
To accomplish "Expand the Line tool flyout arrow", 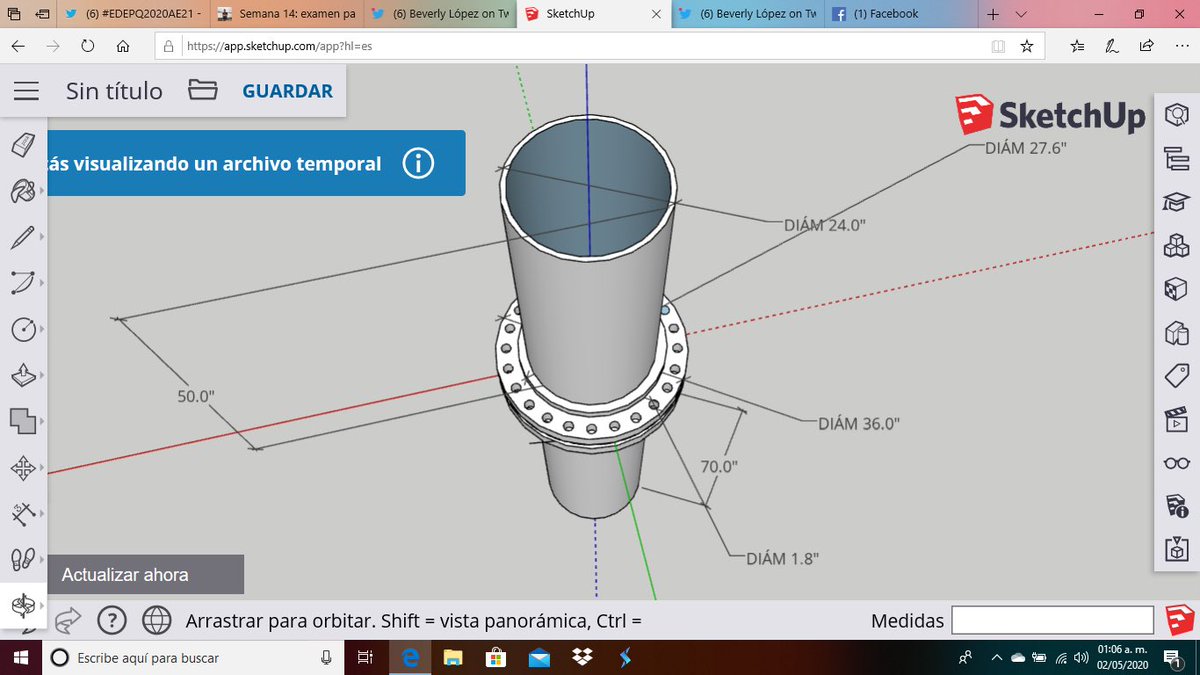I will click(x=42, y=237).
